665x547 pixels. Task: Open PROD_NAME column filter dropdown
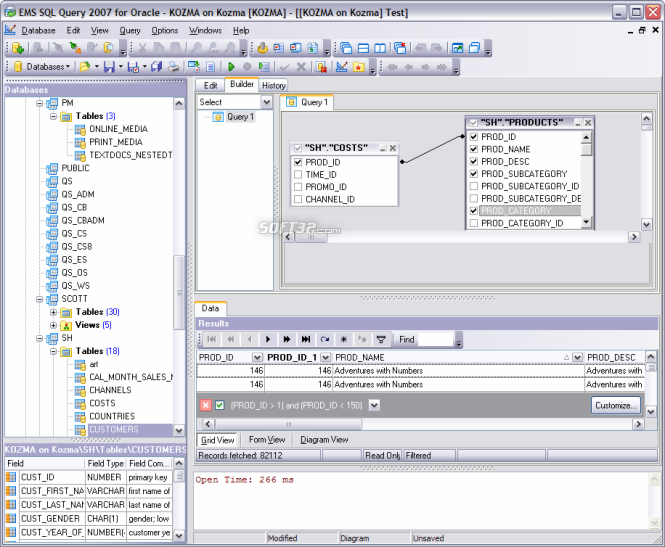pyautogui.click(x=577, y=357)
